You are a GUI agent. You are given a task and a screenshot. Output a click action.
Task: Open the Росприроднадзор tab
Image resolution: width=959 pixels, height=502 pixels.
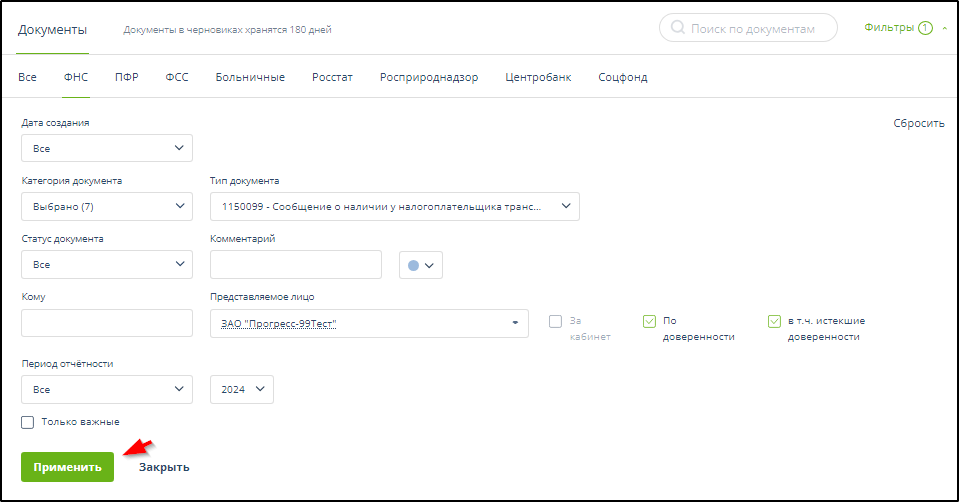429,77
